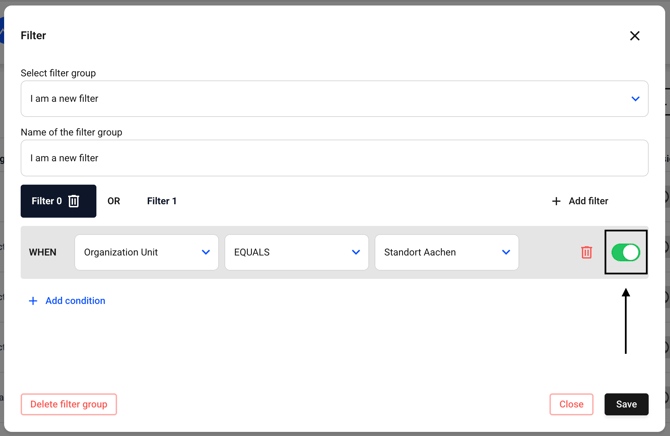Click the chevron arrow in Organization Unit field
This screenshot has width=670, height=436.
coord(206,253)
